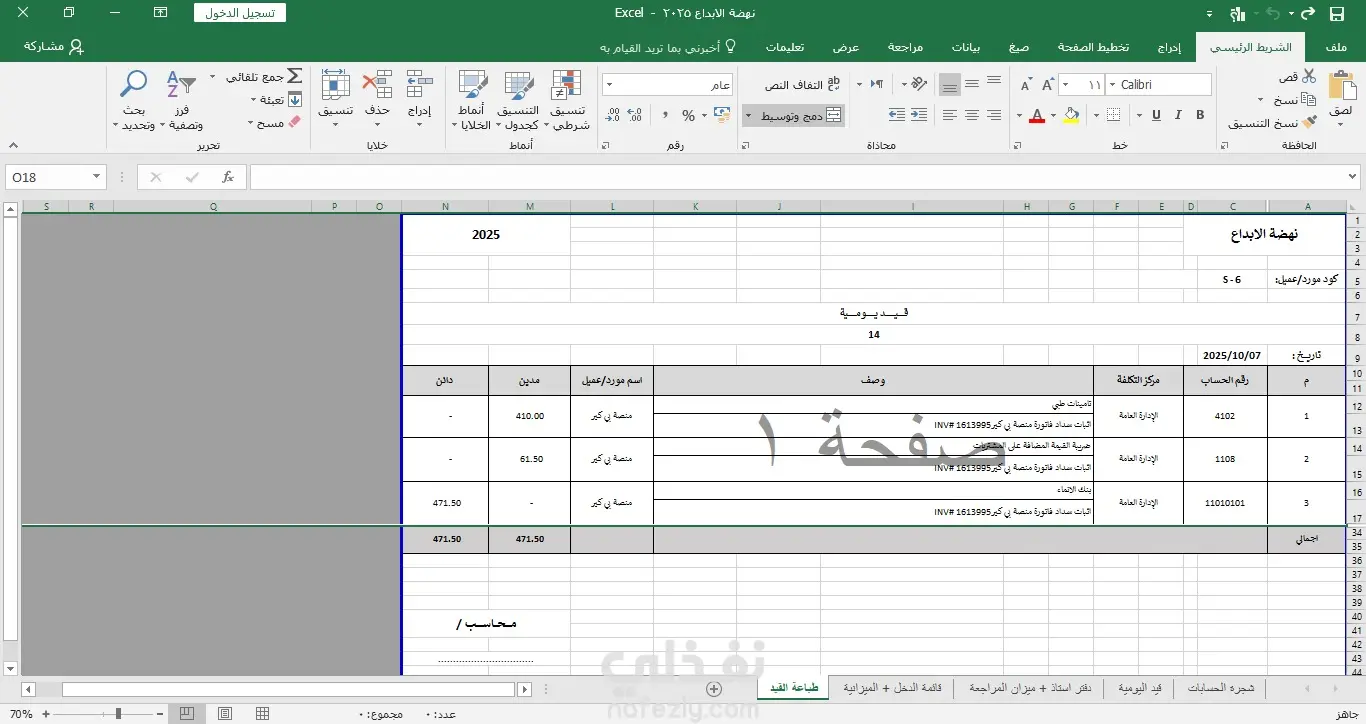Open Conditional Formatting (تنسيق شرطي)
1366x724 pixels.
coord(568,100)
